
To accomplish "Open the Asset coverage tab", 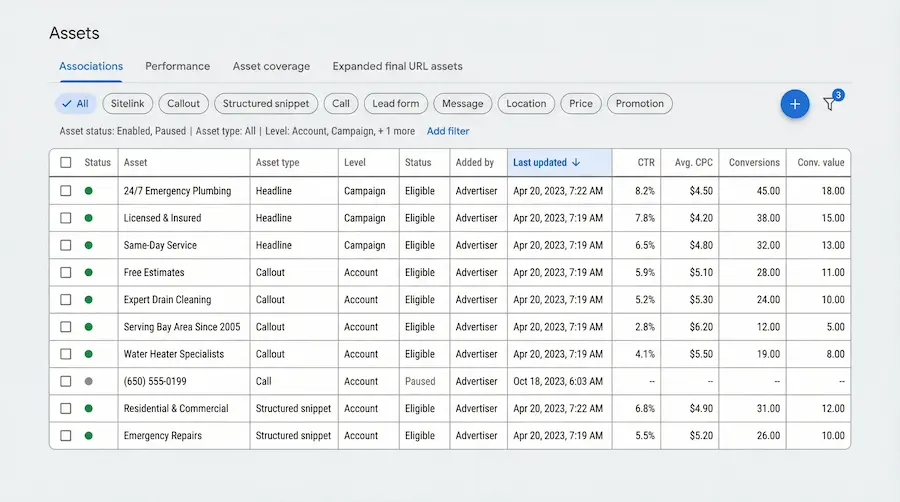I will pyautogui.click(x=271, y=66).
